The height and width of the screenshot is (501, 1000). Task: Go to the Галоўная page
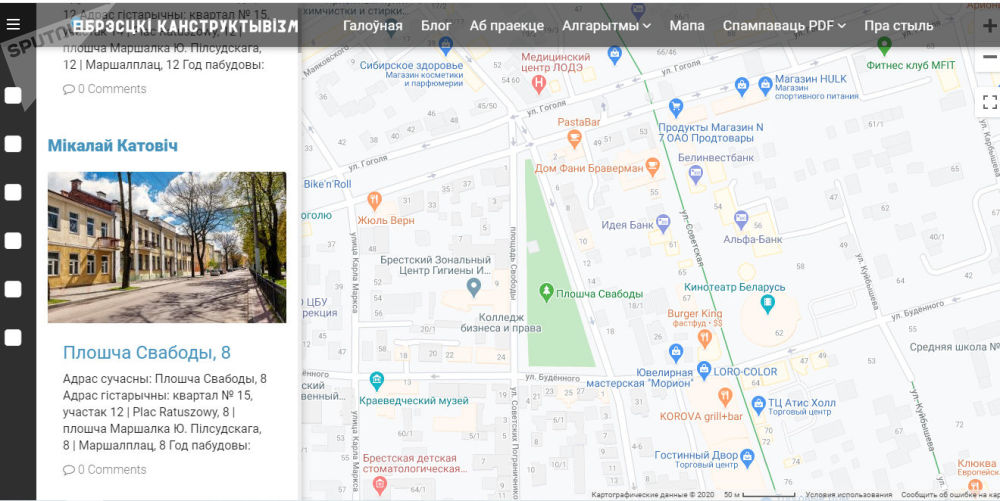(x=372, y=25)
